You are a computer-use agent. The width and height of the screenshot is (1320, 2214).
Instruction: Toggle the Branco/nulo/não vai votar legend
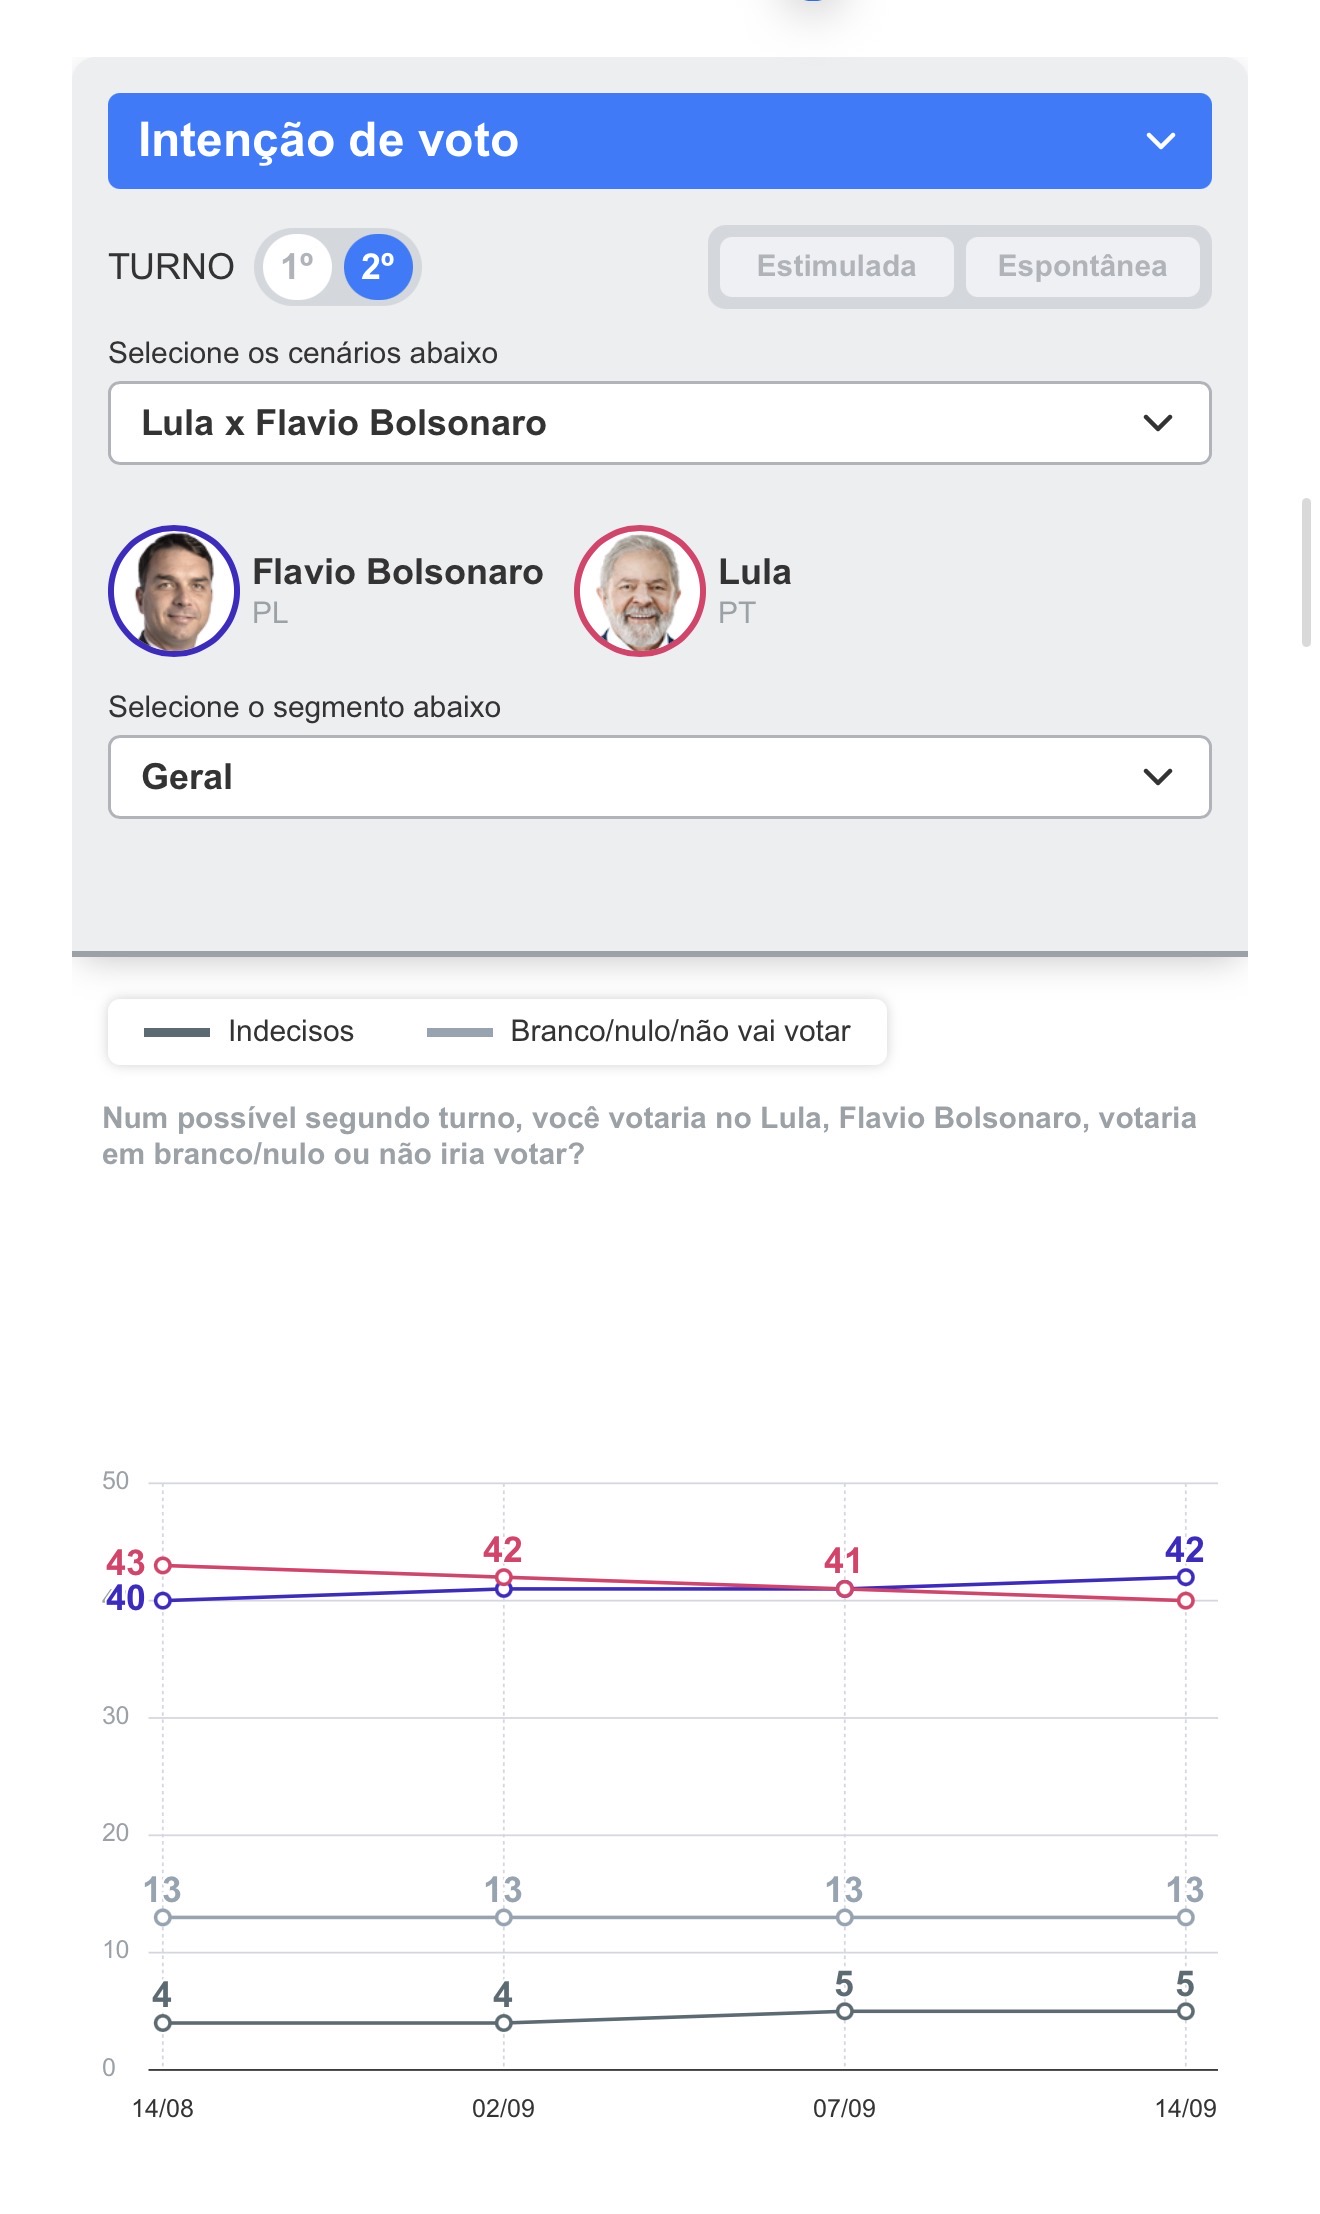click(638, 1031)
